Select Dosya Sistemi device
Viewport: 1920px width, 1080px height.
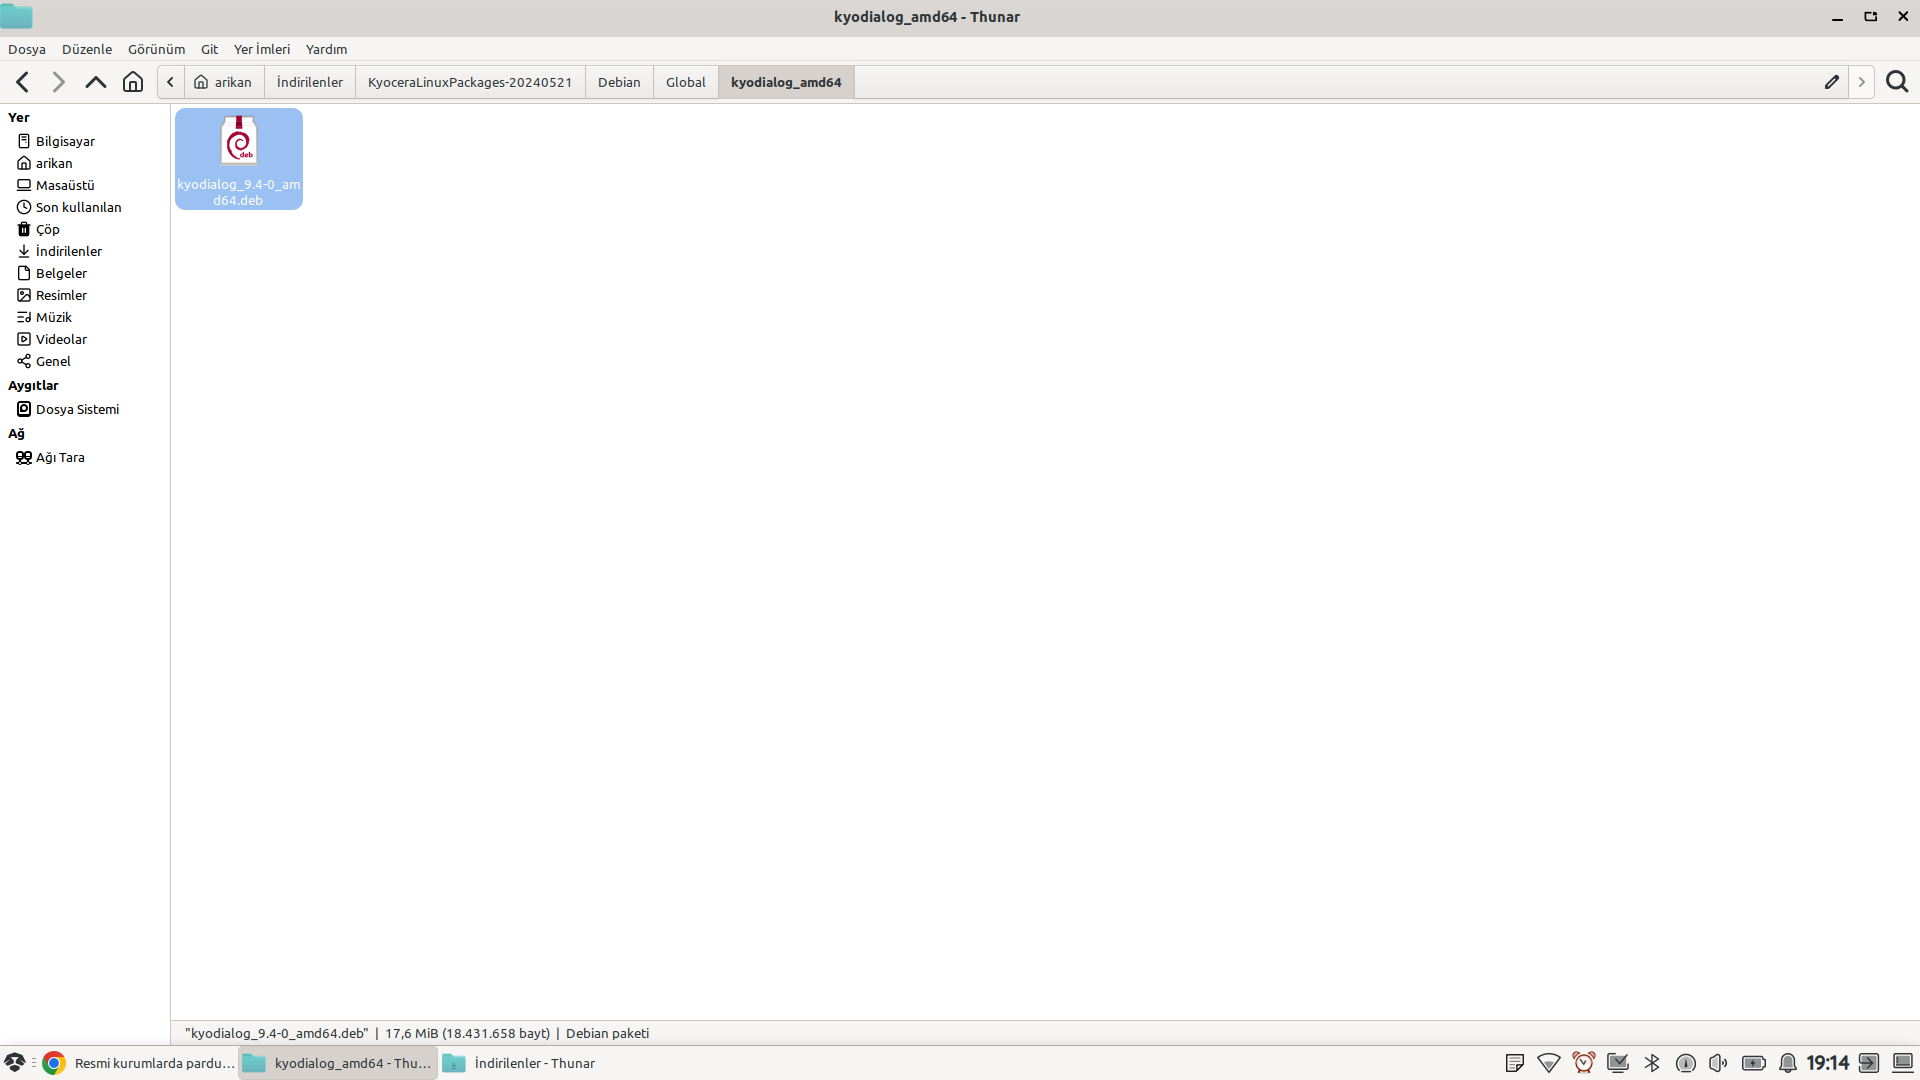[77, 409]
